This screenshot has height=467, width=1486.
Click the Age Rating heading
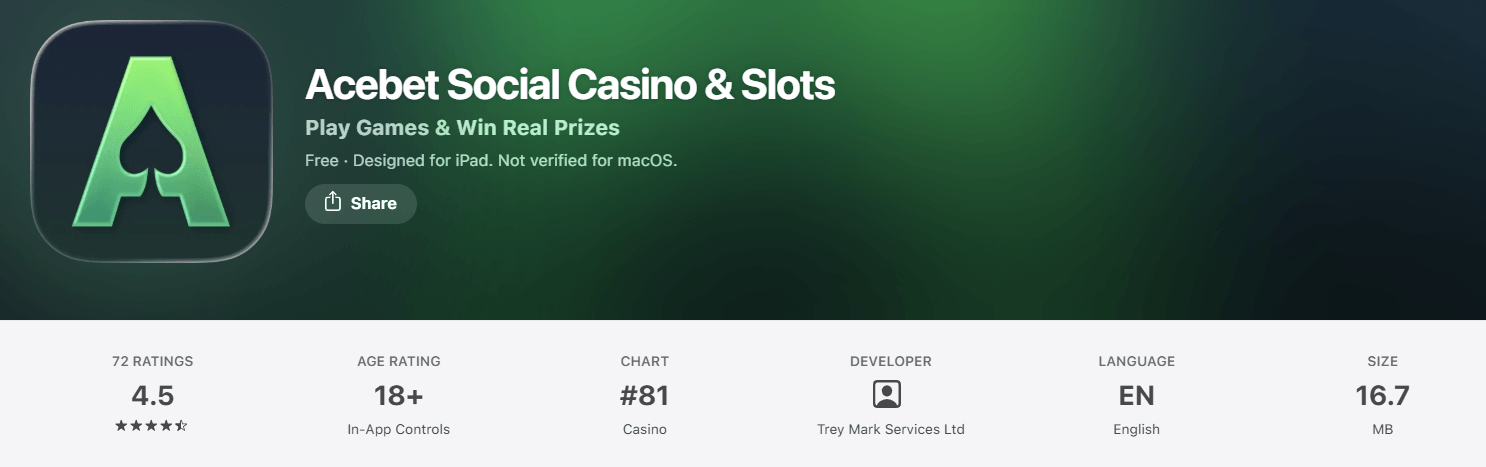pyautogui.click(x=399, y=361)
